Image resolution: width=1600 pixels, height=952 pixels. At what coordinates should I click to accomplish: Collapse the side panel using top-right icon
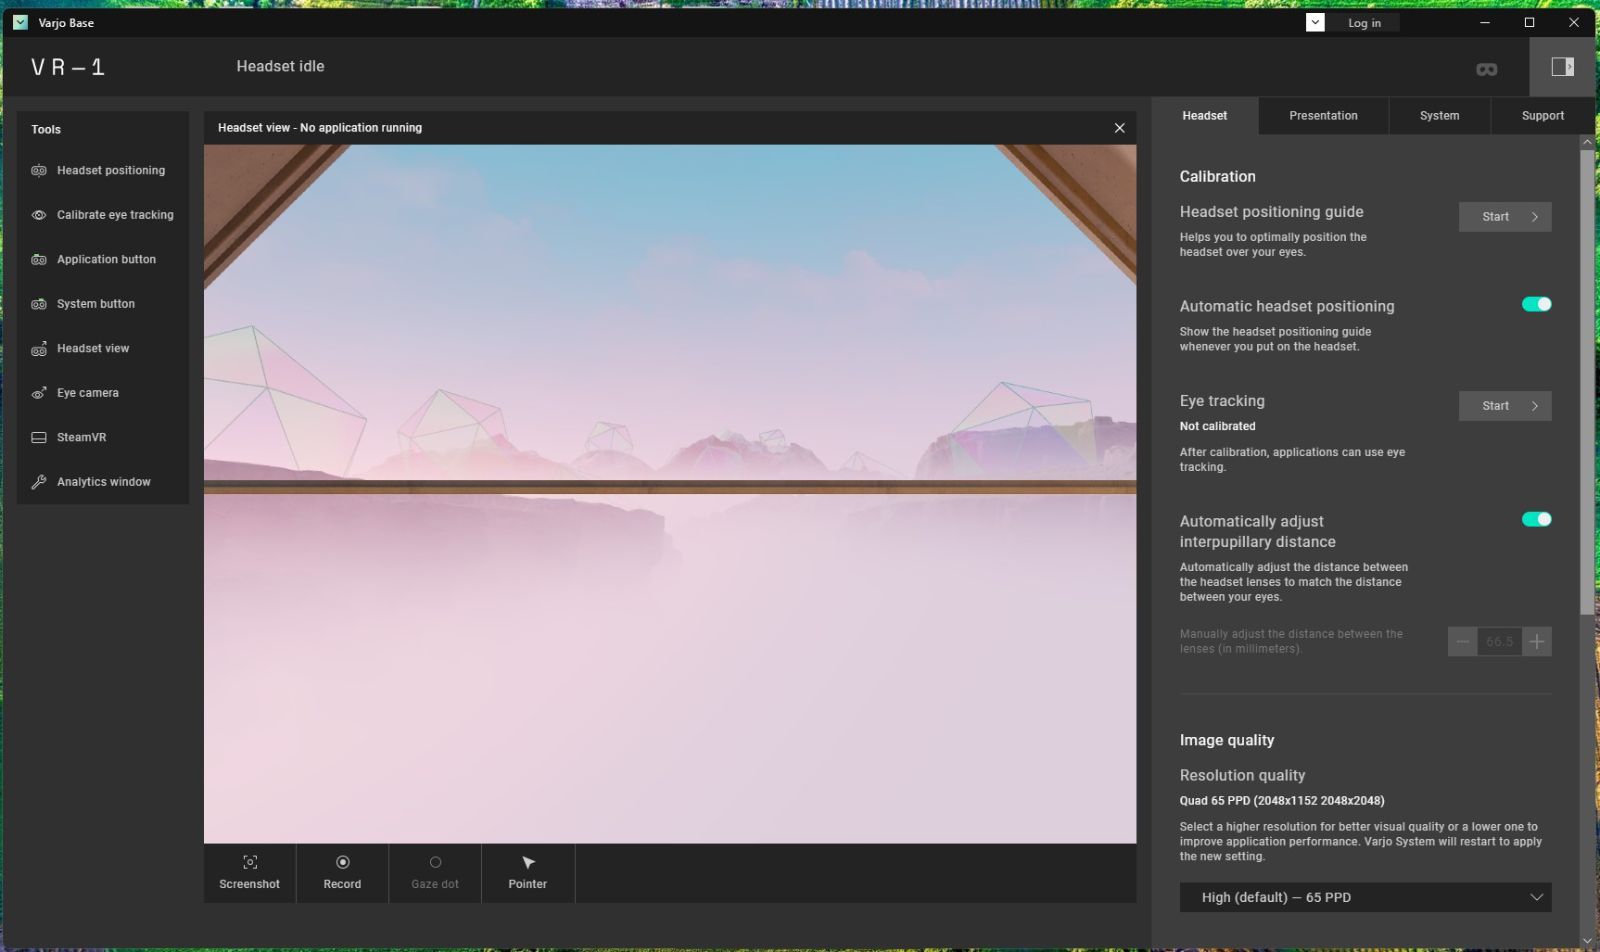(x=1562, y=67)
